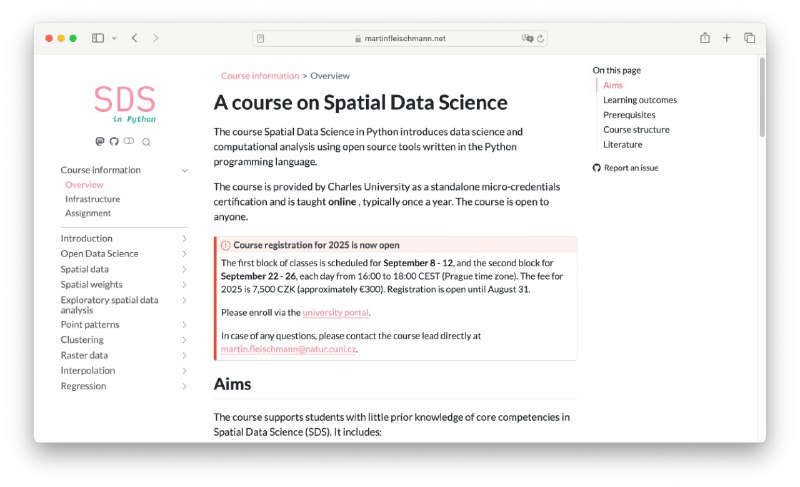
Task: Click the lock icon beside the URL
Action: pyautogui.click(x=358, y=39)
